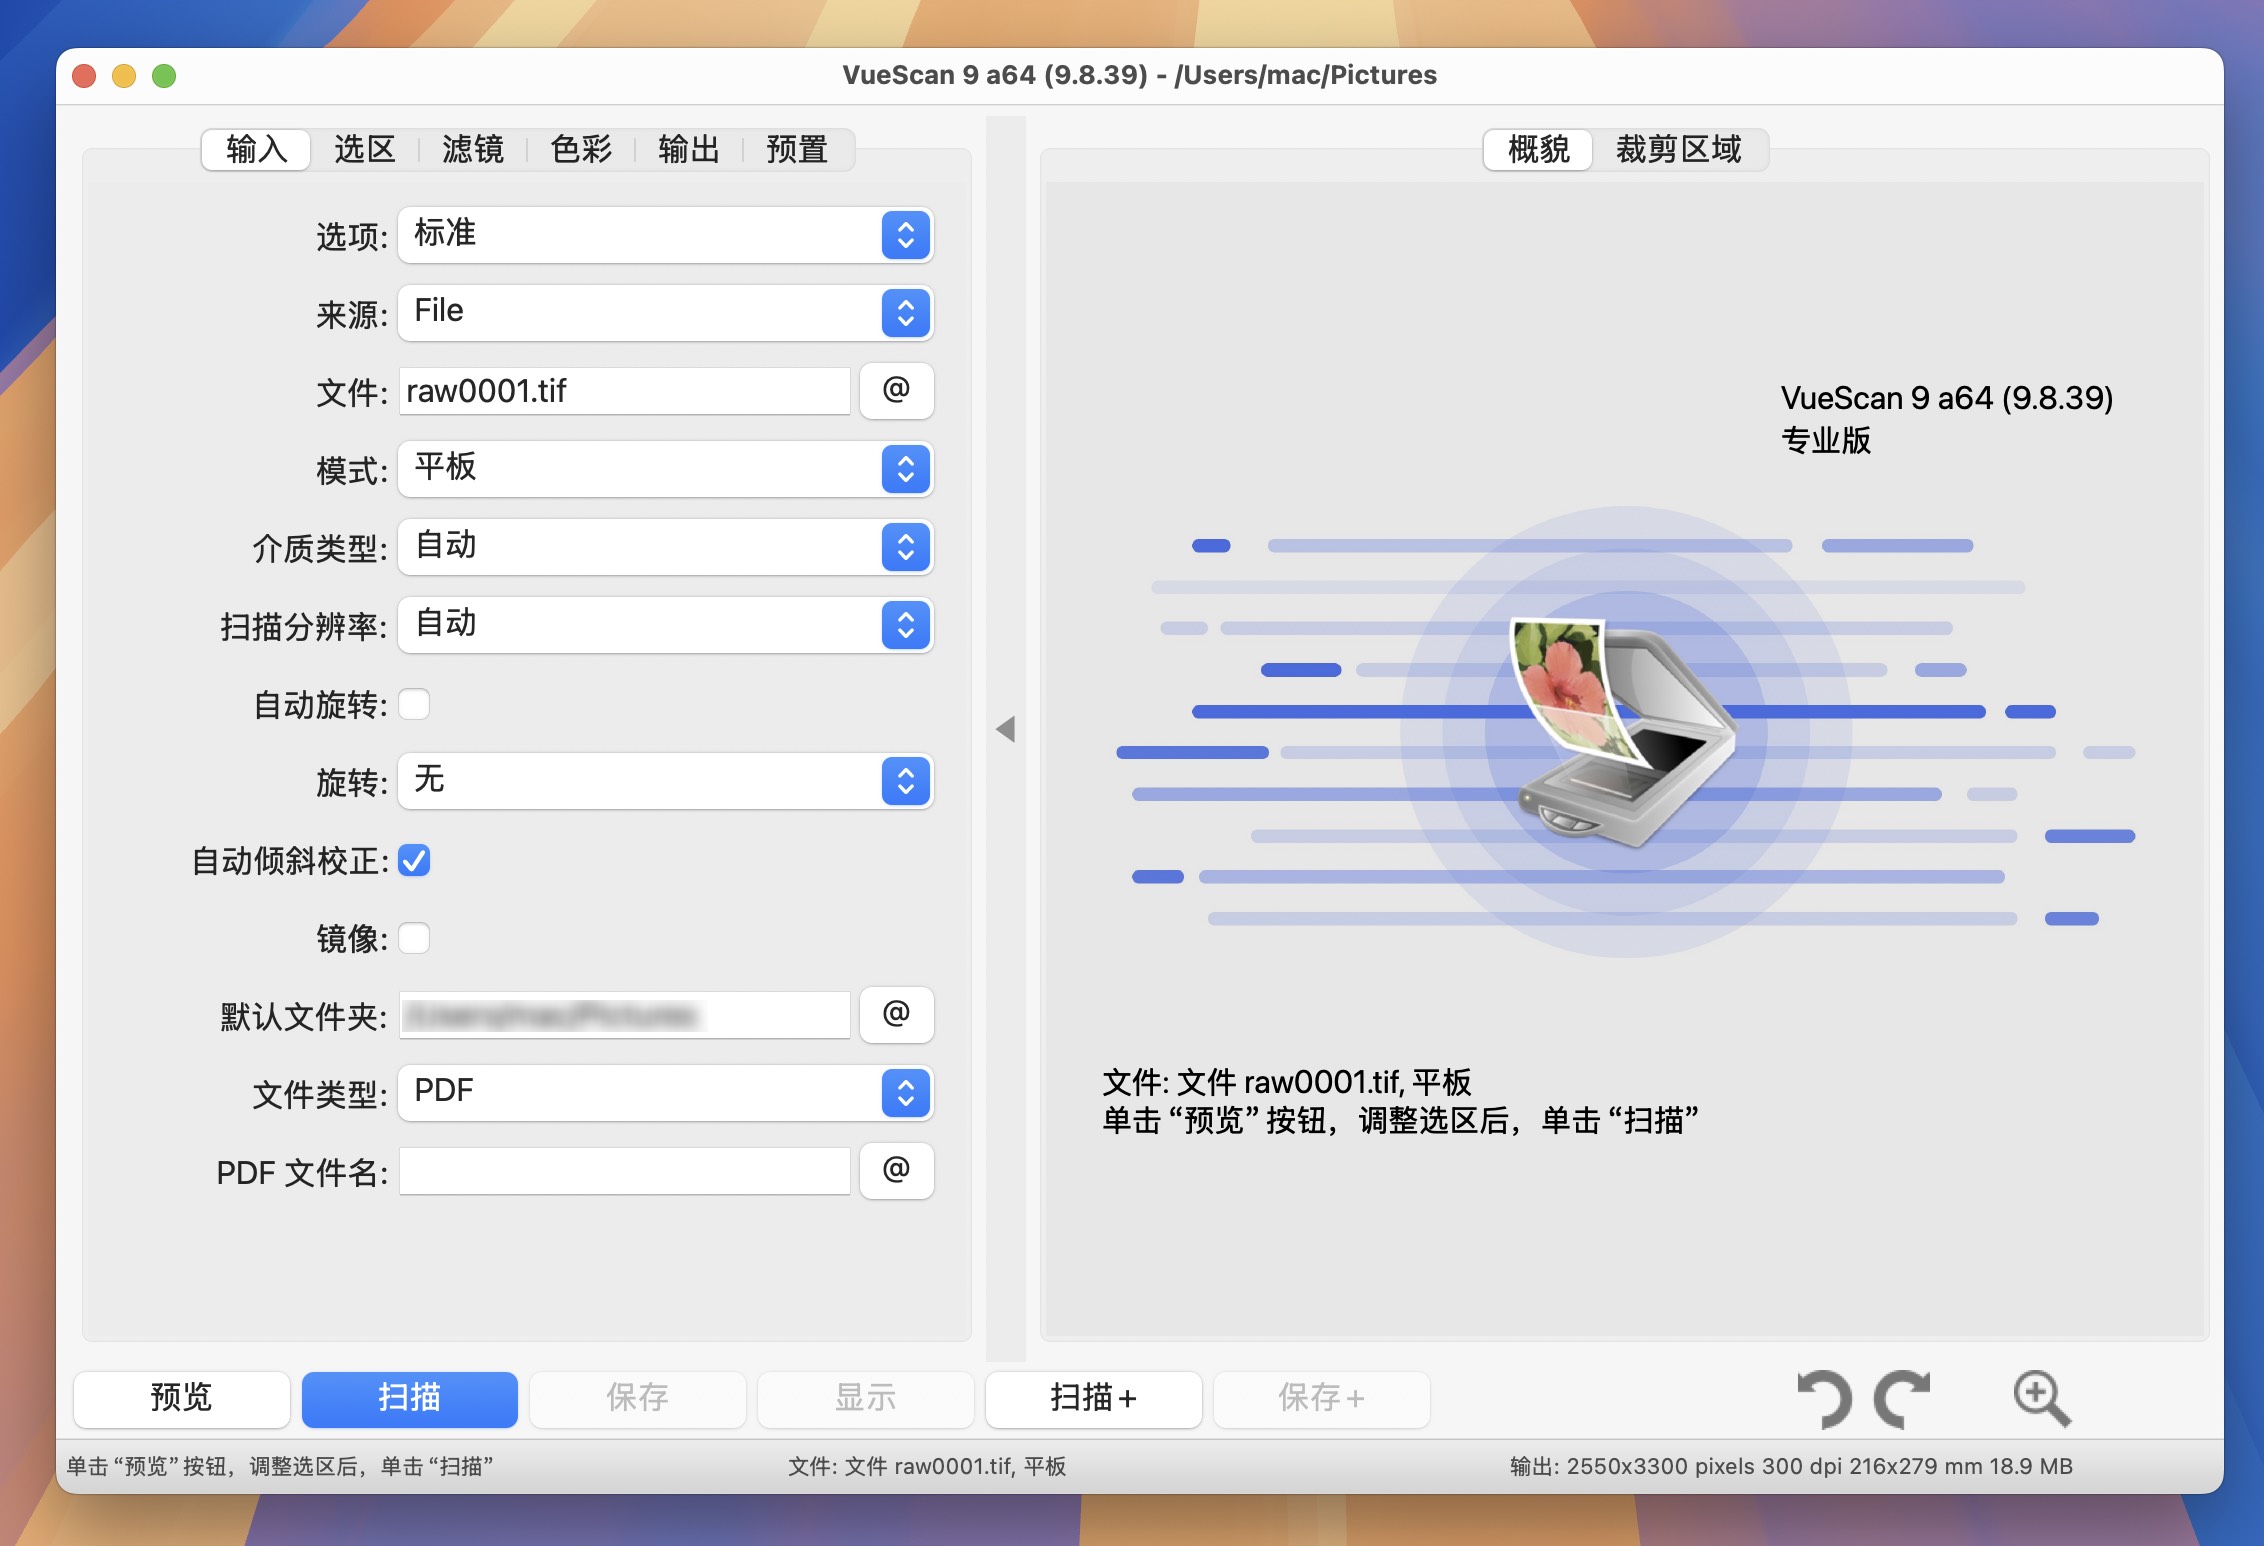Click the zoom magnifier icon
The width and height of the screenshot is (2264, 1546).
2041,1398
